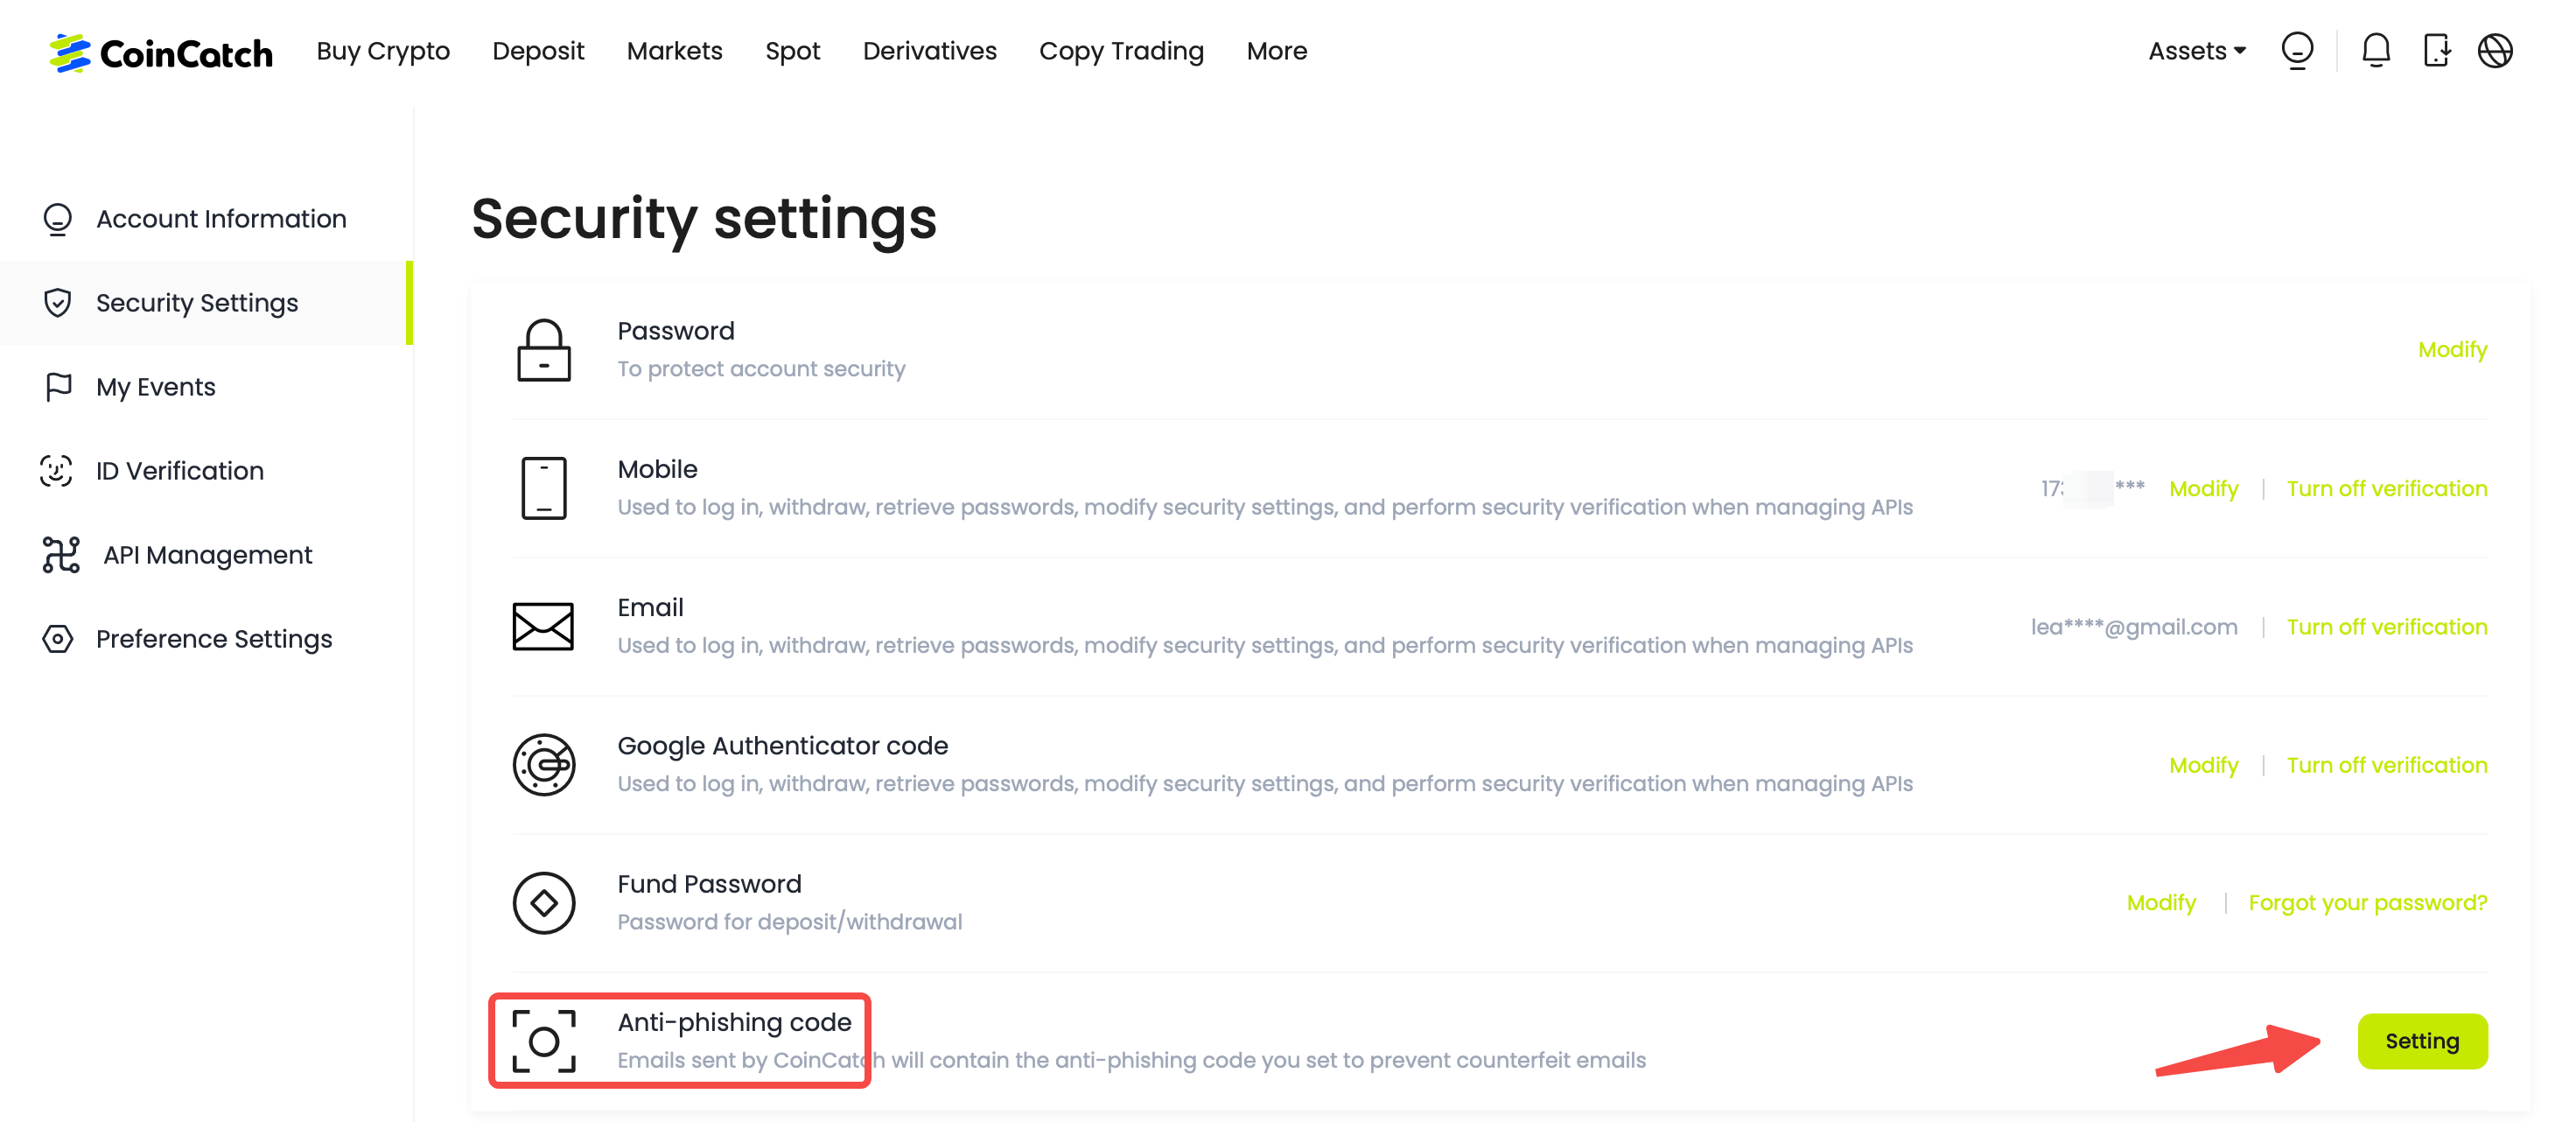
Task: Click the Fund Password diamond icon
Action: (x=544, y=903)
